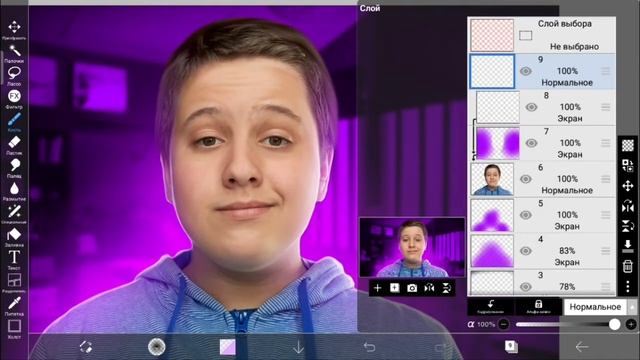640x360 pixels.
Task: Flip the layer vertically under the preview
Action: coord(447,288)
